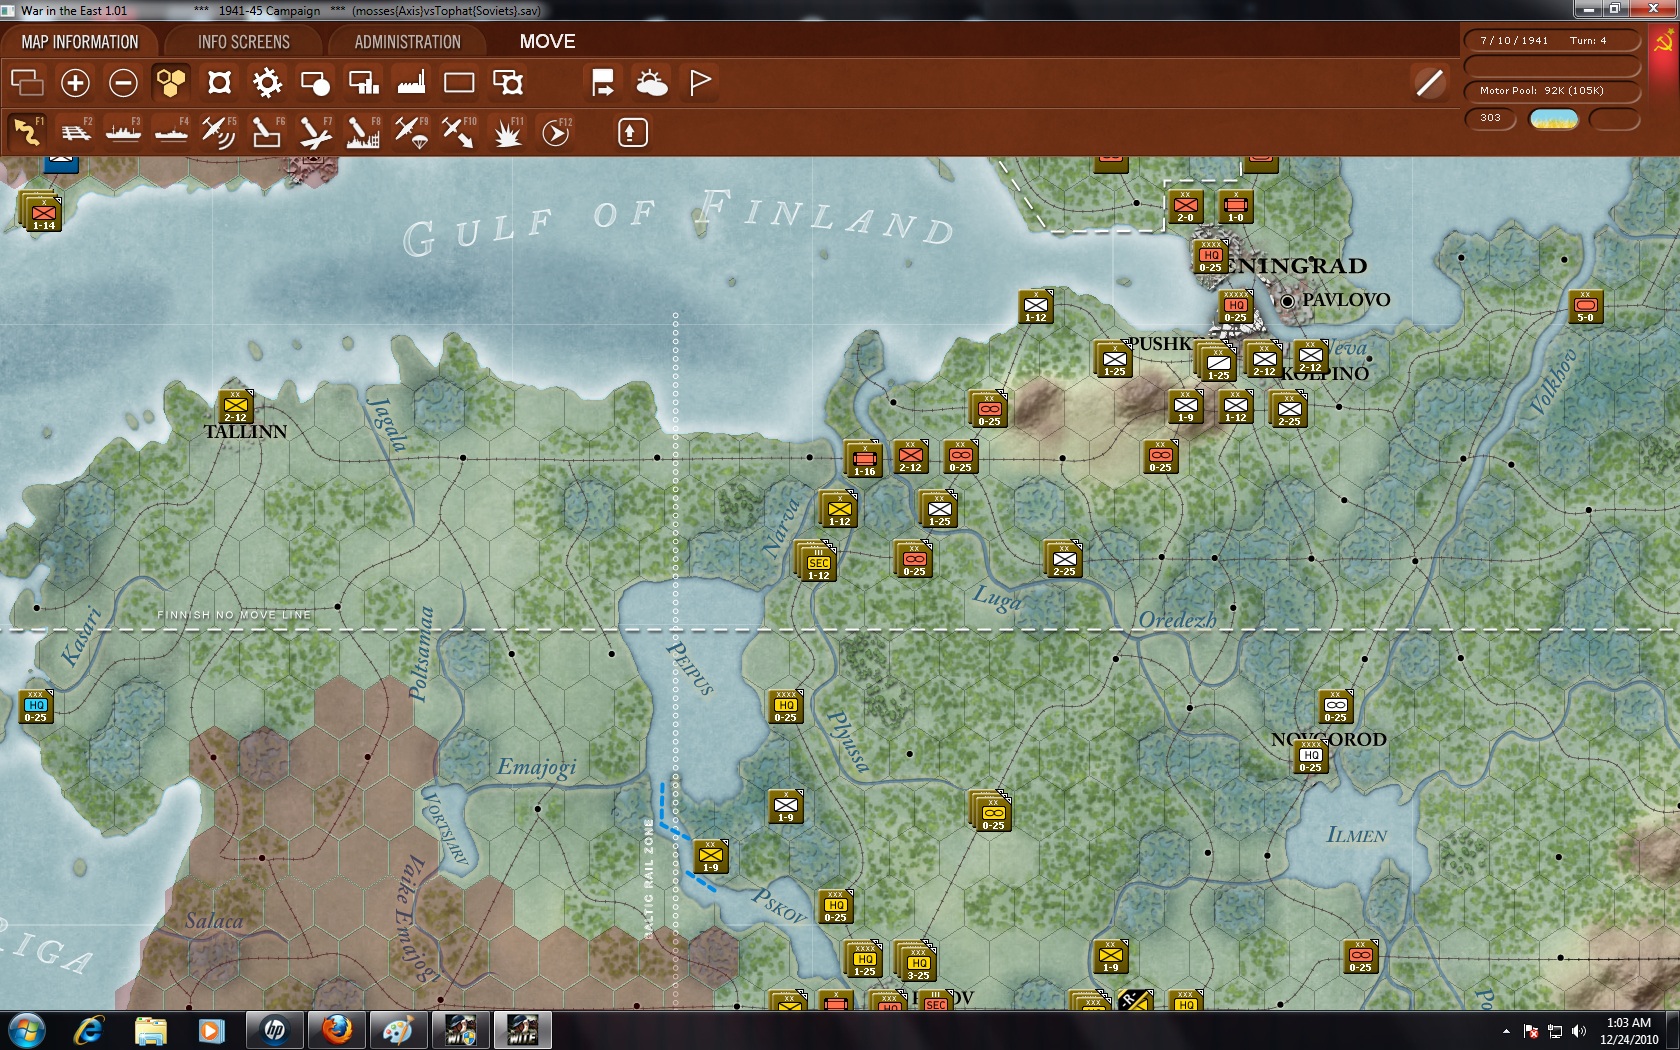Open the MAP INFORMATION tab

pyautogui.click(x=80, y=42)
